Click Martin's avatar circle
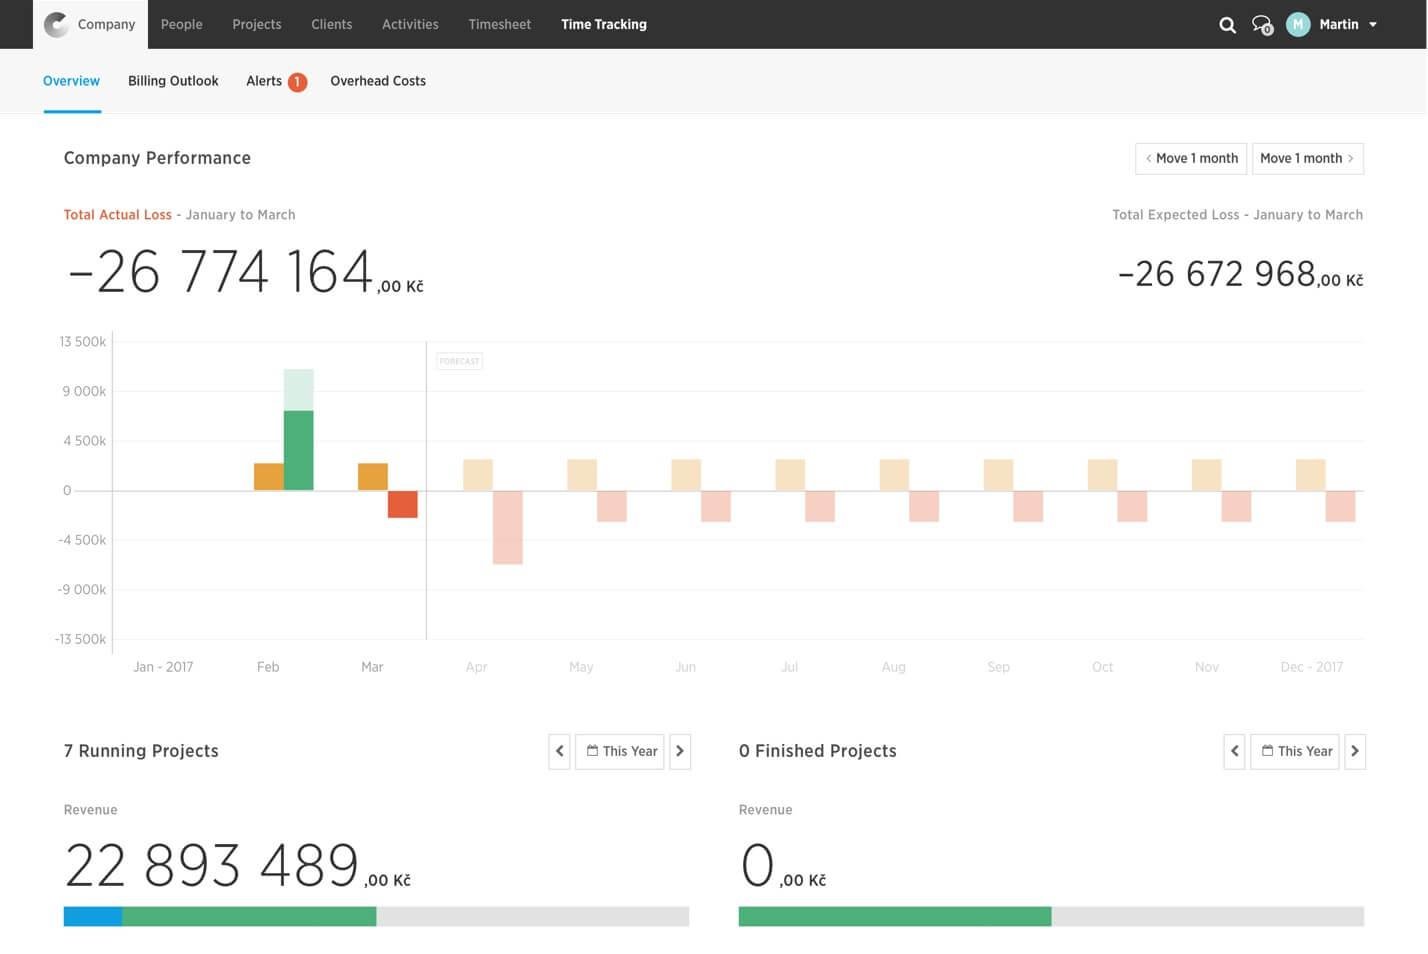 tap(1298, 24)
